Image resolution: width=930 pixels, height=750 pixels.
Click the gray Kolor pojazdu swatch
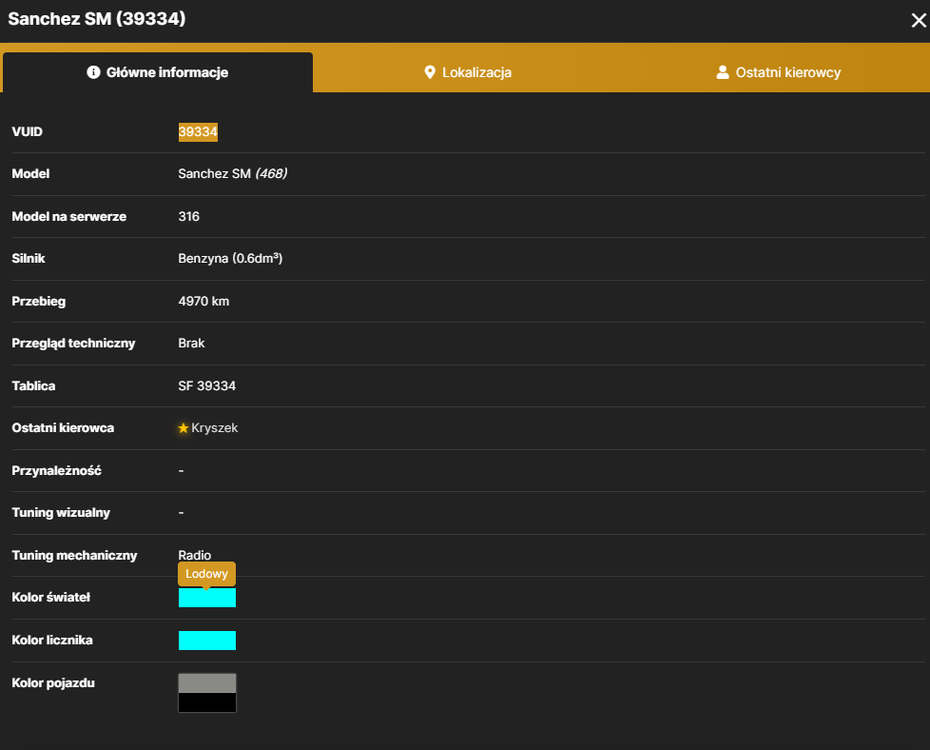pos(207,683)
